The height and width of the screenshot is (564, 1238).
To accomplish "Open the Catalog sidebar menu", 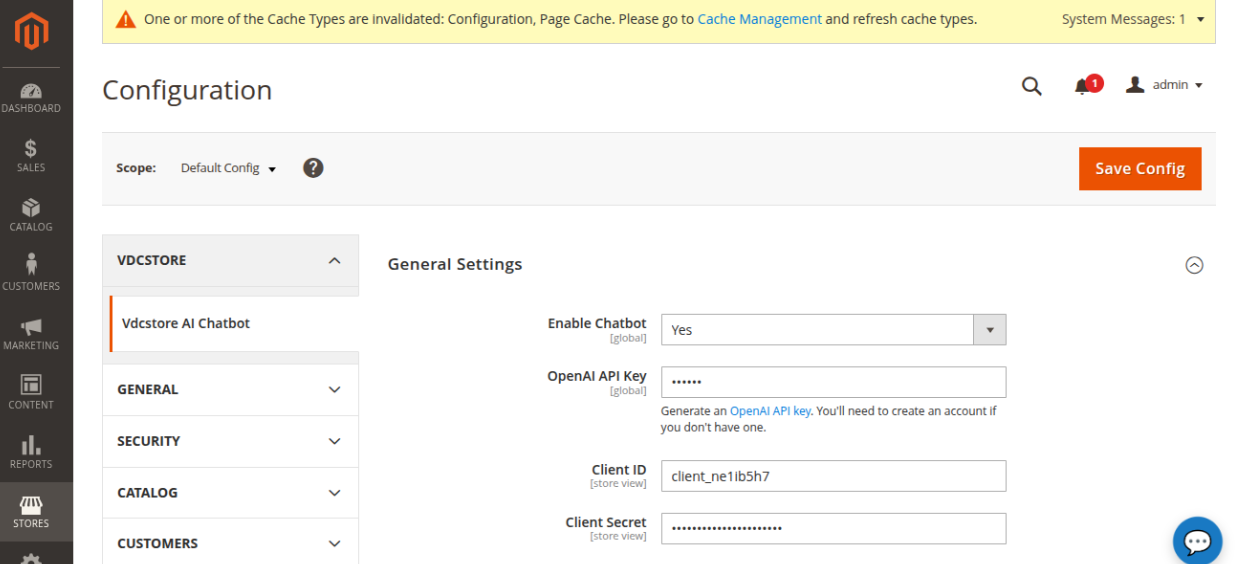I will tap(31, 215).
